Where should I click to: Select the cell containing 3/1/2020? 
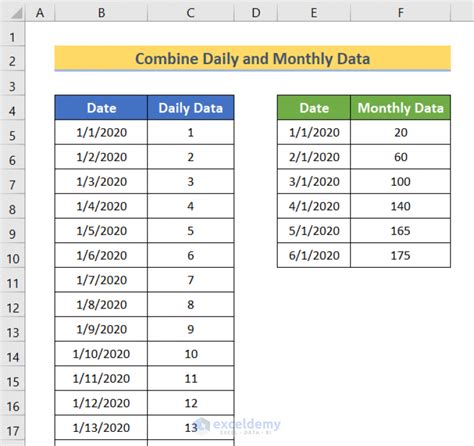314,182
